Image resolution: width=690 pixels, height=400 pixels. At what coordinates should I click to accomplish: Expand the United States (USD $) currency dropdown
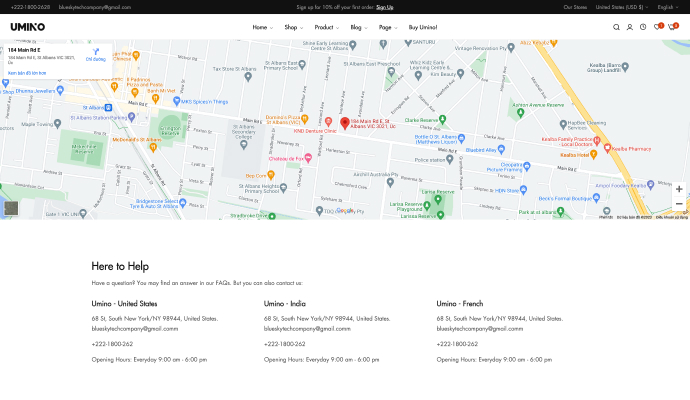[621, 6]
